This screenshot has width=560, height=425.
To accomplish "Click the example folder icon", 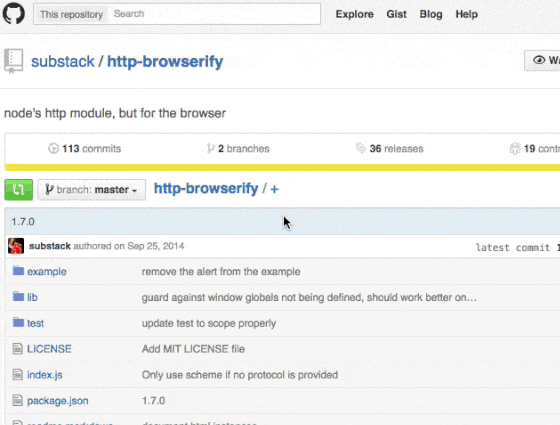I will click(18, 271).
